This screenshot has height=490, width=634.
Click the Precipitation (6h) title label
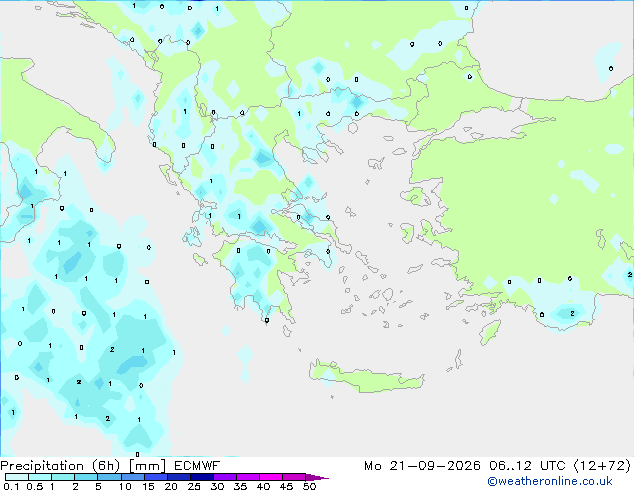[x=60, y=466]
